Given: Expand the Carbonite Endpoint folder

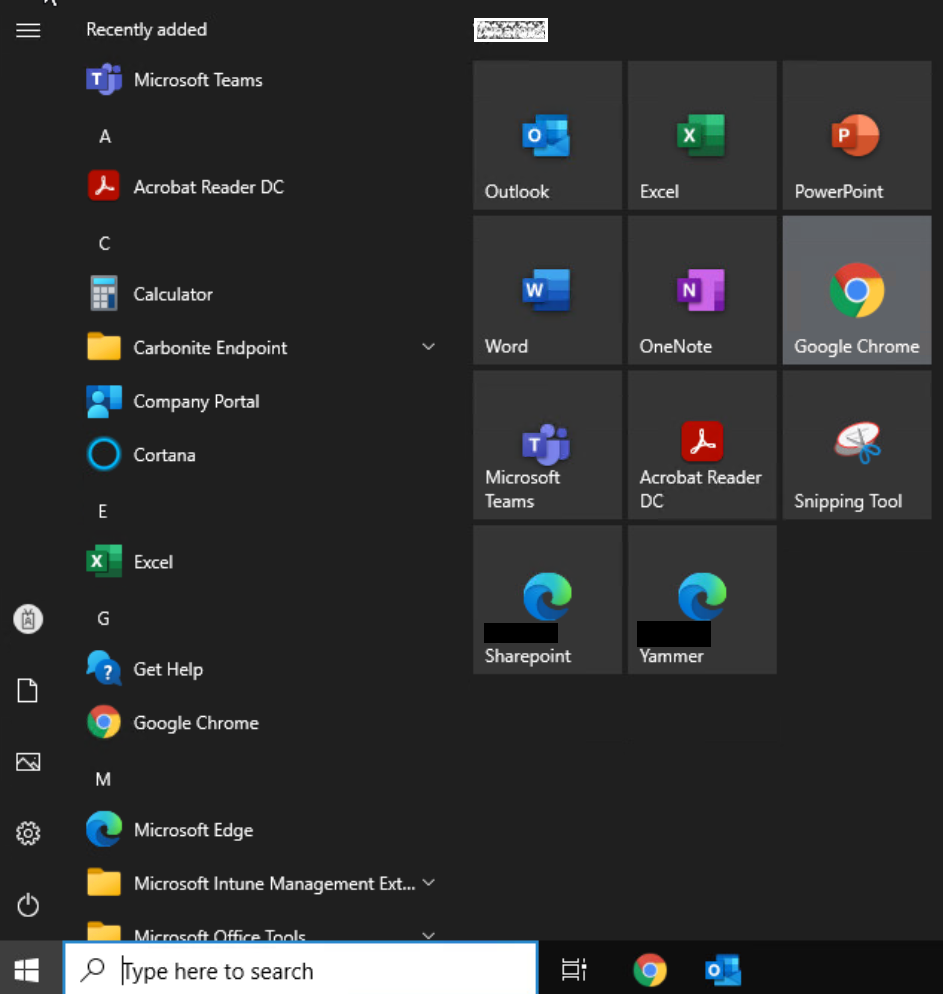Looking at the screenshot, I should 429,347.
